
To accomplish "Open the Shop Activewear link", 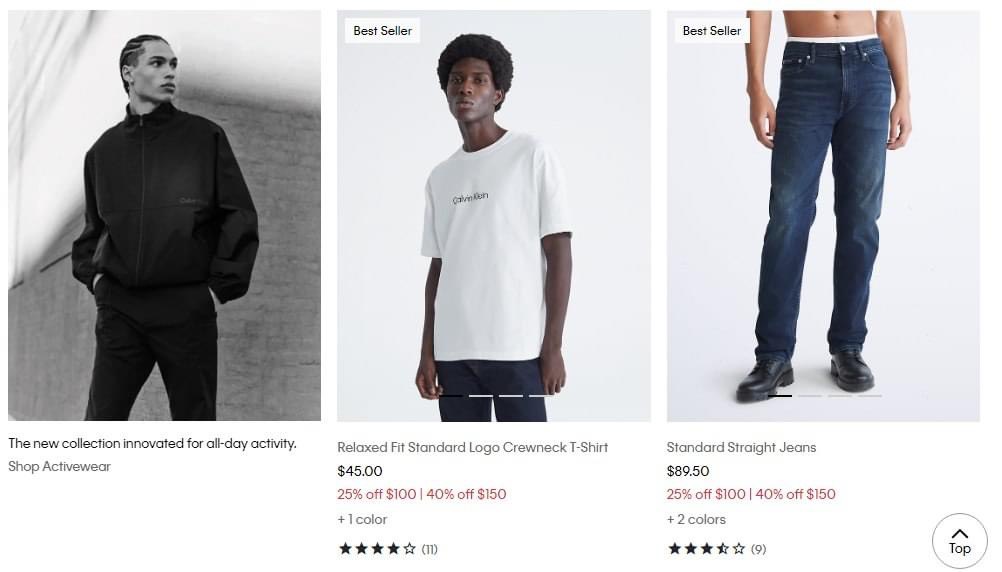I will coord(59,467).
